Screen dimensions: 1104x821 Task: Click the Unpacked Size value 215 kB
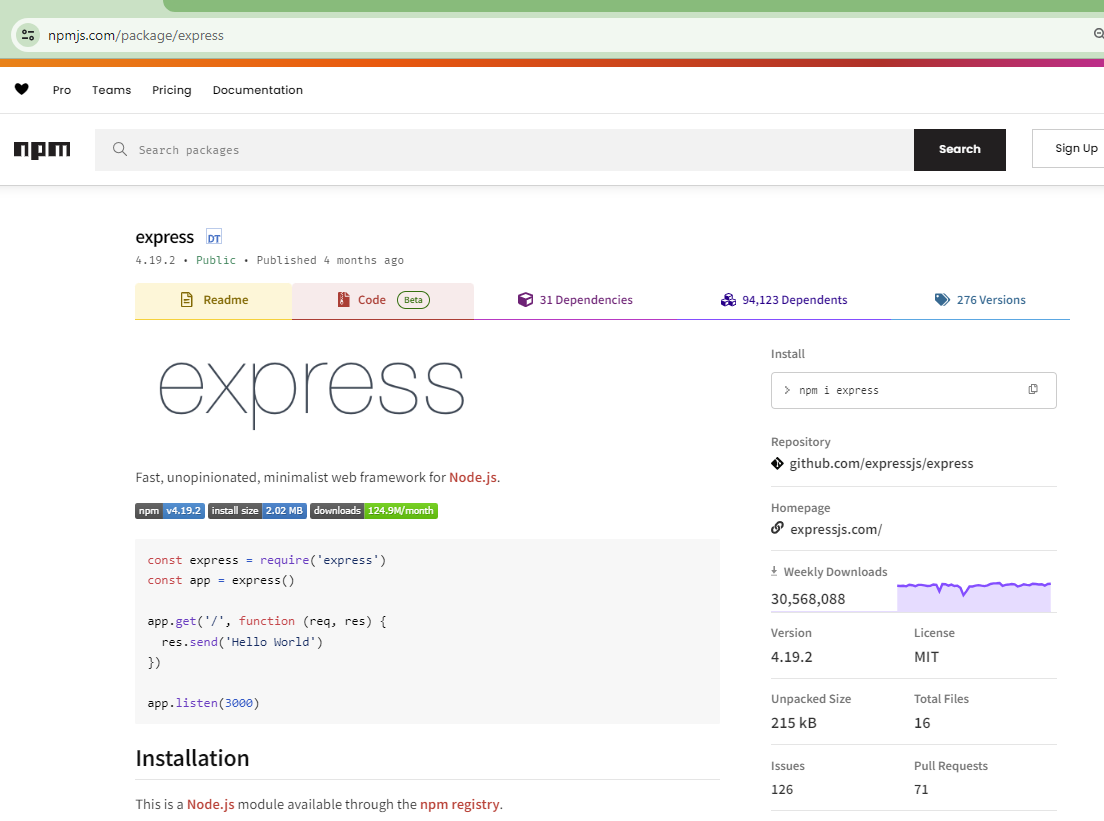pos(794,723)
